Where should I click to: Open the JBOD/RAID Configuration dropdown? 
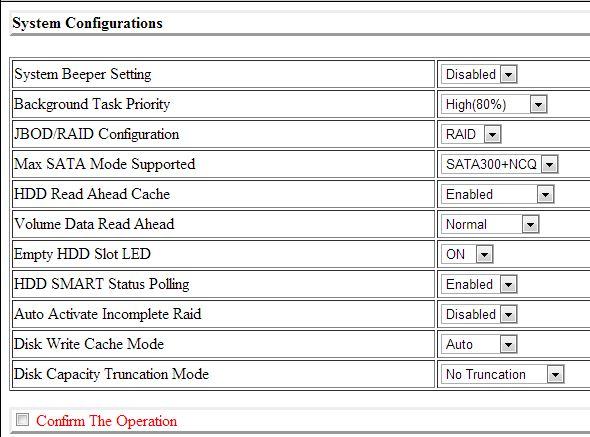click(x=471, y=134)
